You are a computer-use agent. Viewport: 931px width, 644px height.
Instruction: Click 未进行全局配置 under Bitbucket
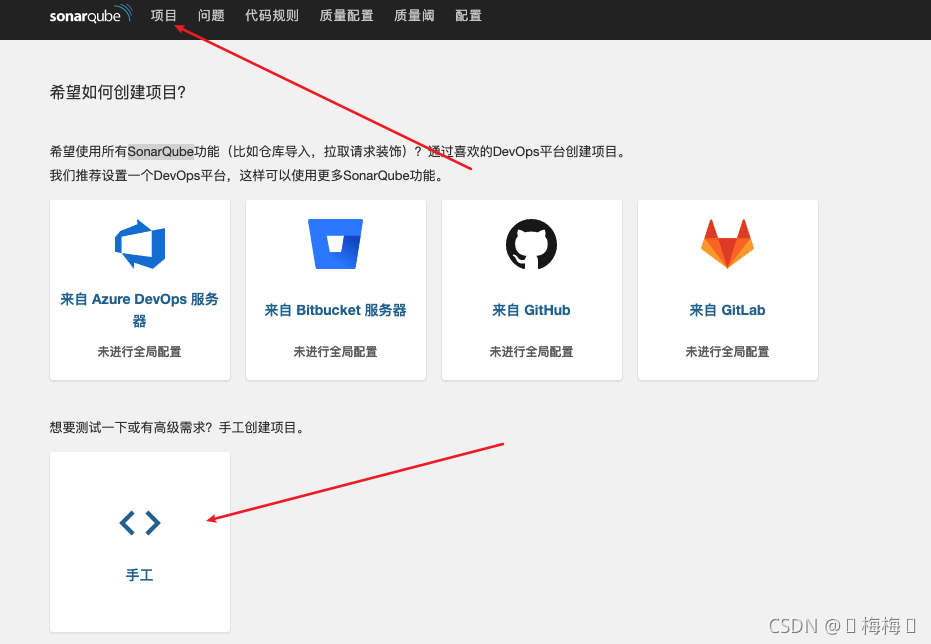pos(335,351)
